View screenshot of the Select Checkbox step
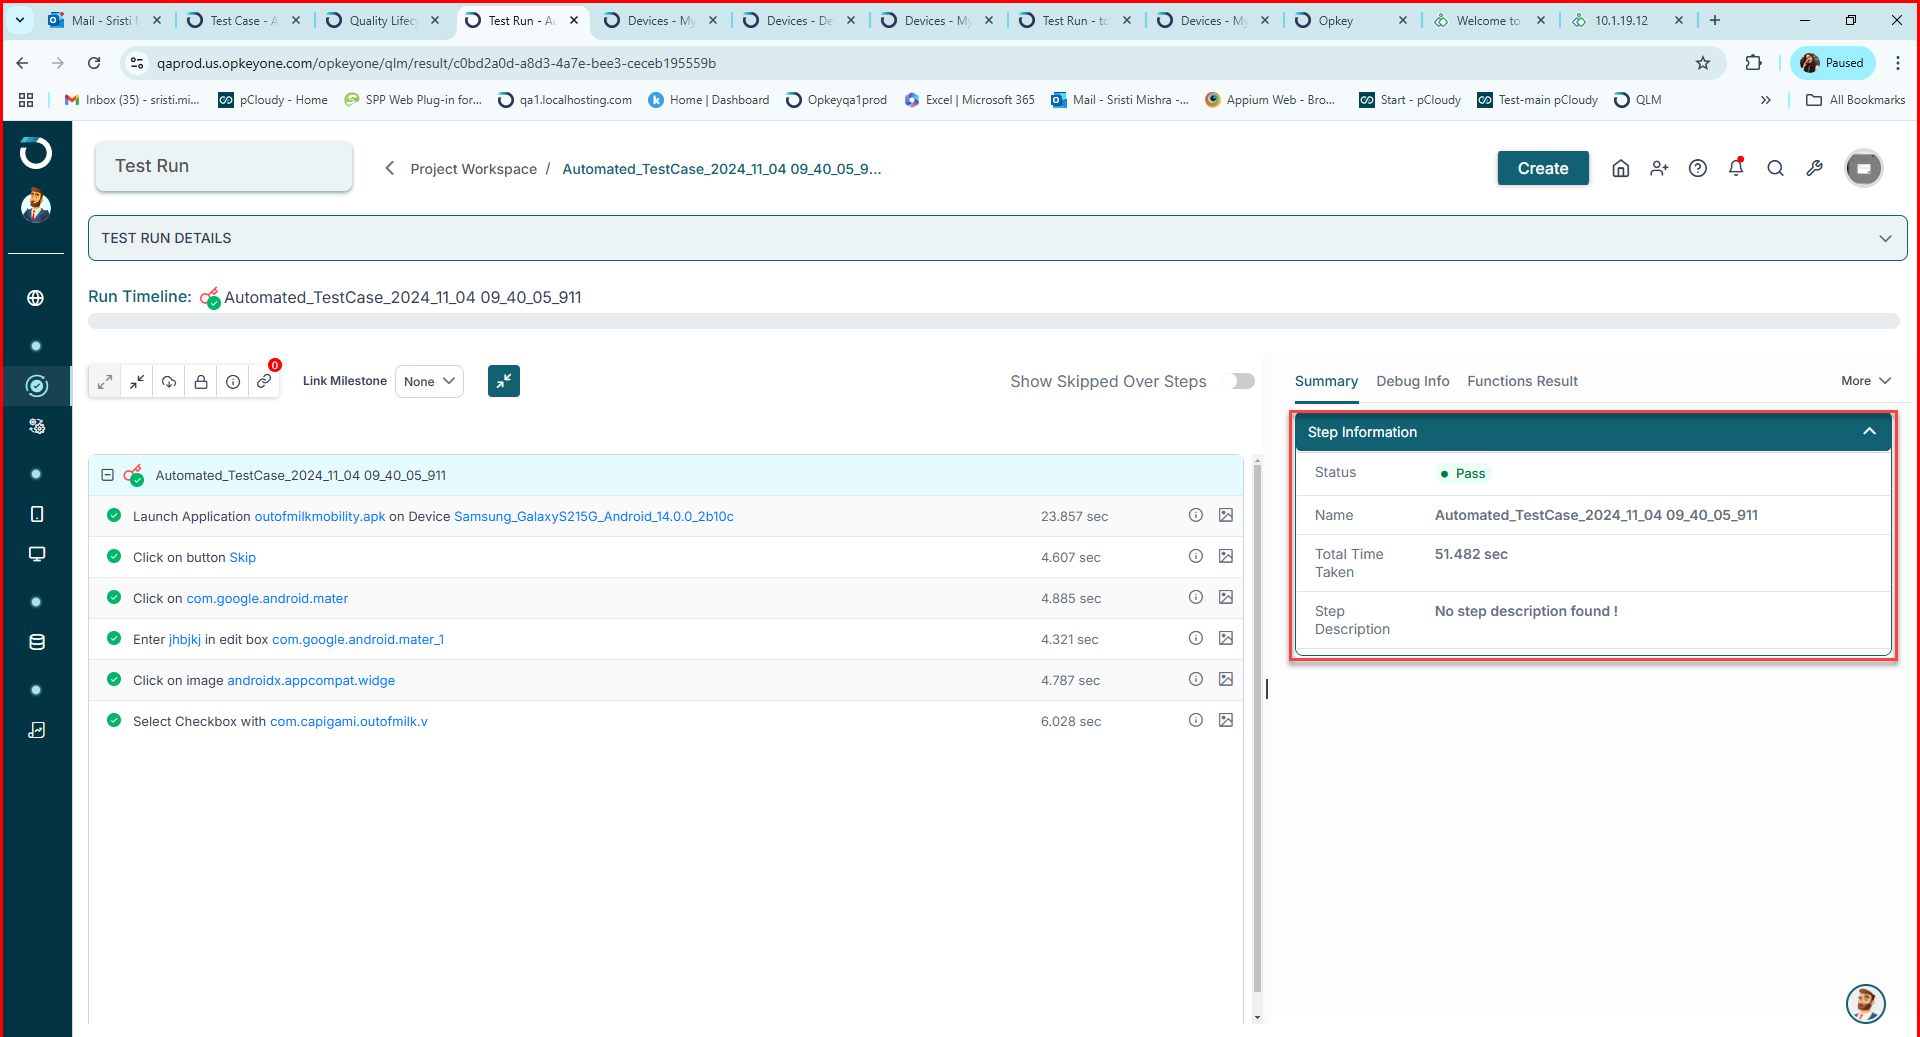The height and width of the screenshot is (1037, 1920). [x=1226, y=720]
